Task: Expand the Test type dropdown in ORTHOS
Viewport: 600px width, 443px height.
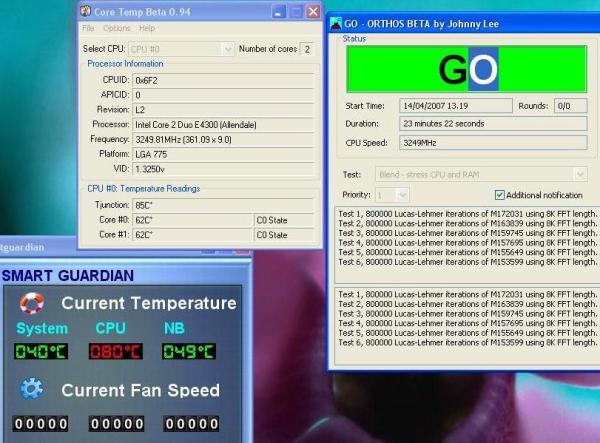Action: pyautogui.click(x=580, y=175)
